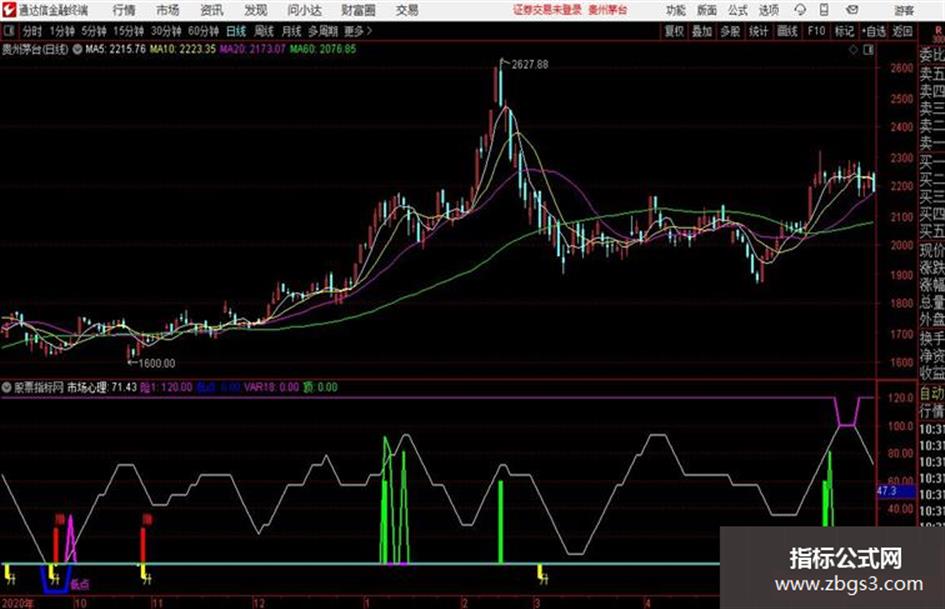Expand the main chart indicator dropdown circle

(x=77, y=49)
